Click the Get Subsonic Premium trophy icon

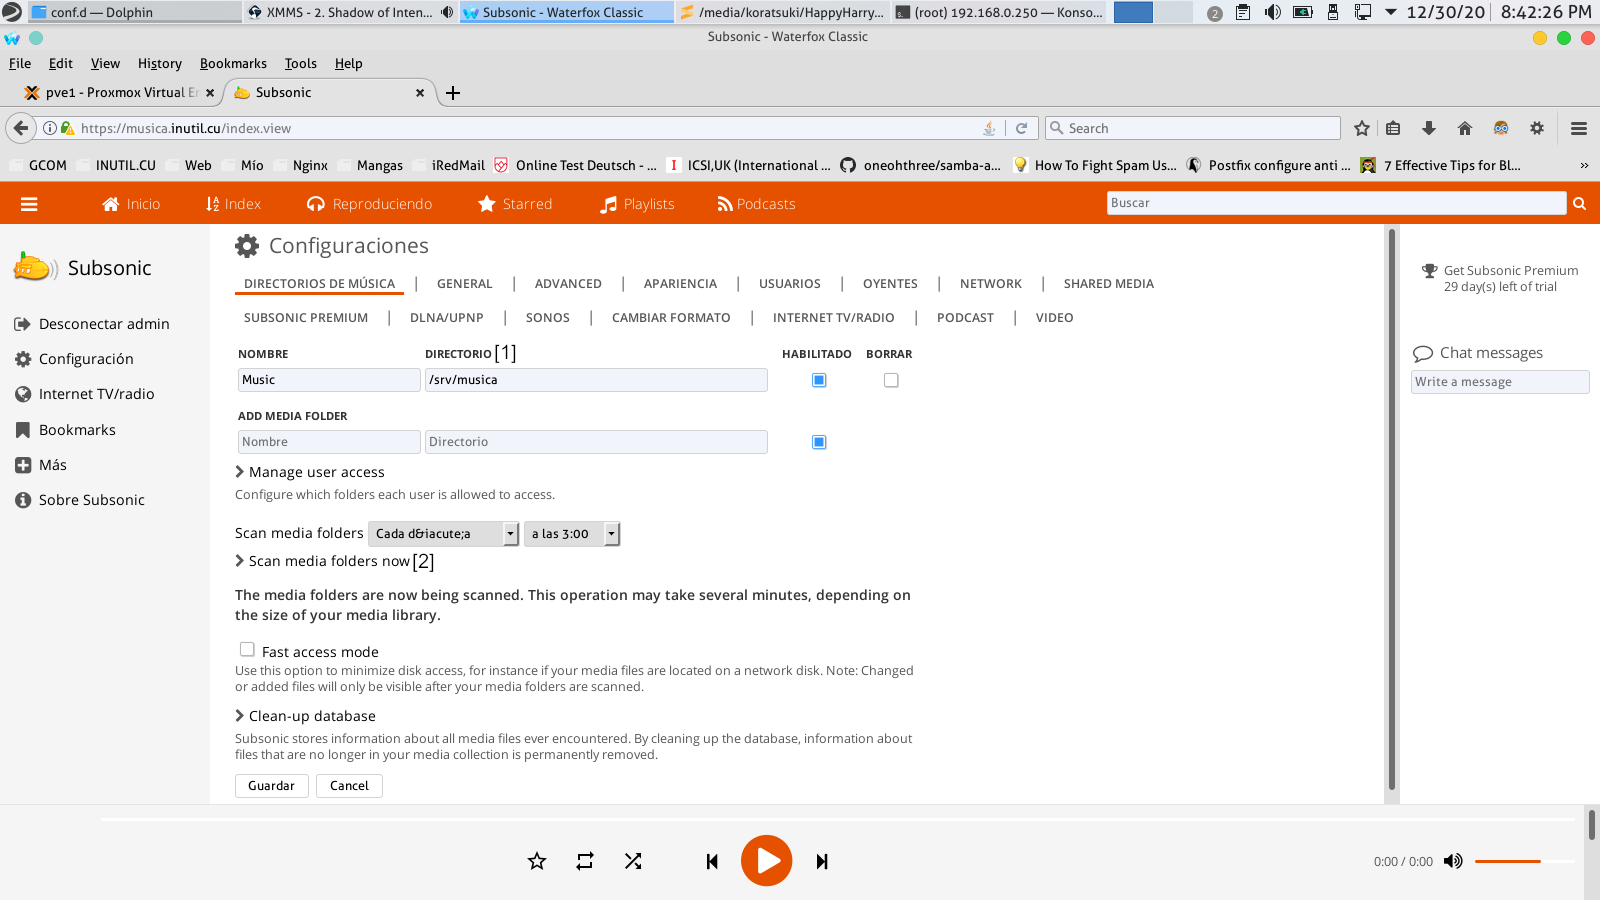click(x=1429, y=271)
